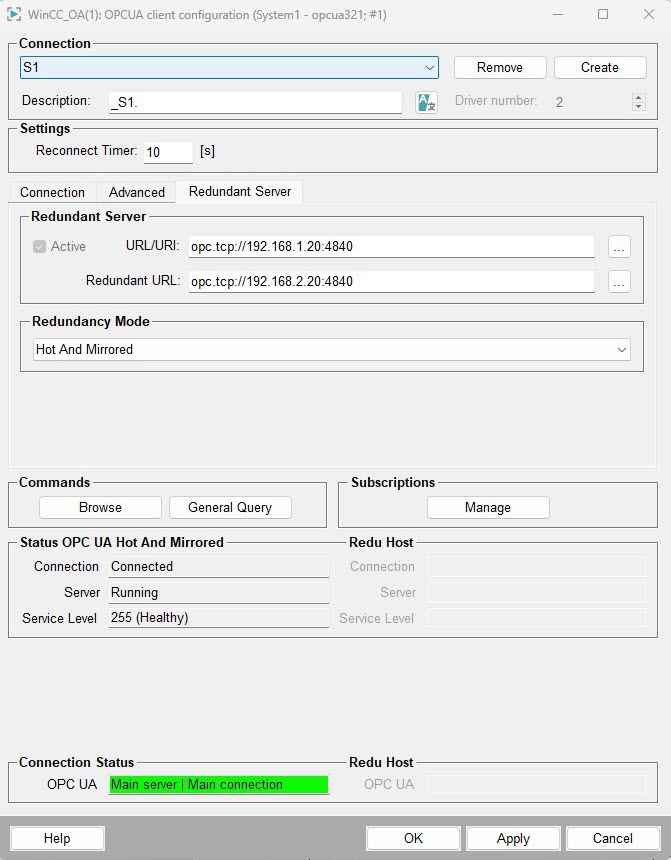
Task: Toggle the Active checkbox
Action: (x=40, y=247)
